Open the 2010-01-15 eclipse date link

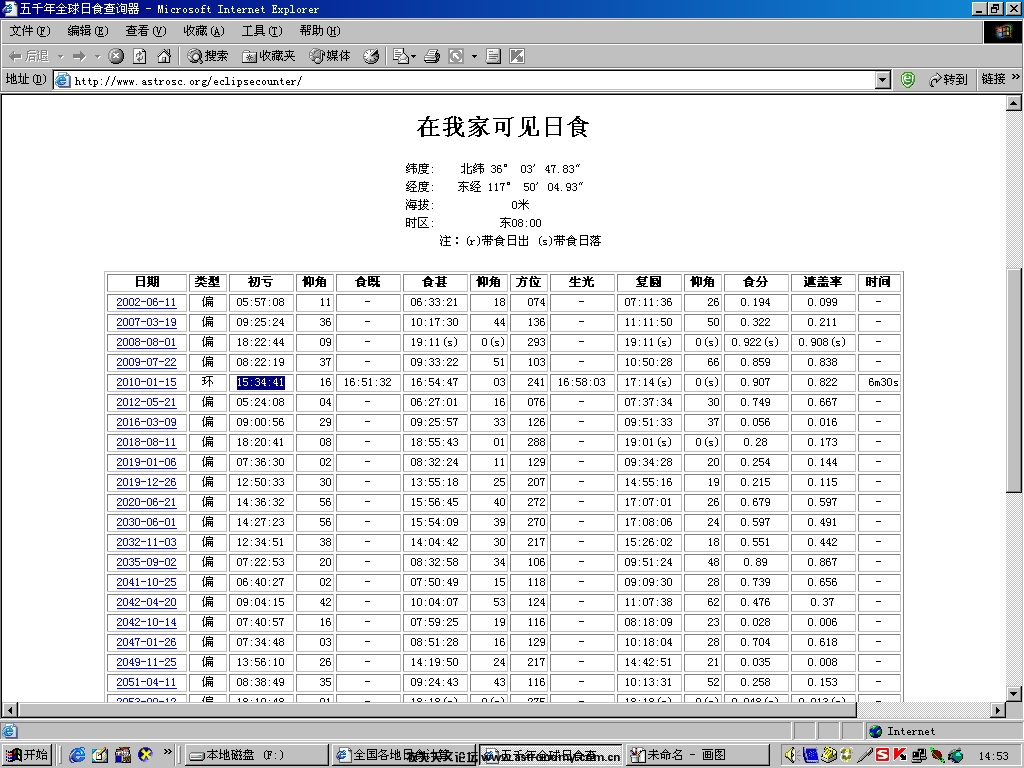tap(146, 382)
